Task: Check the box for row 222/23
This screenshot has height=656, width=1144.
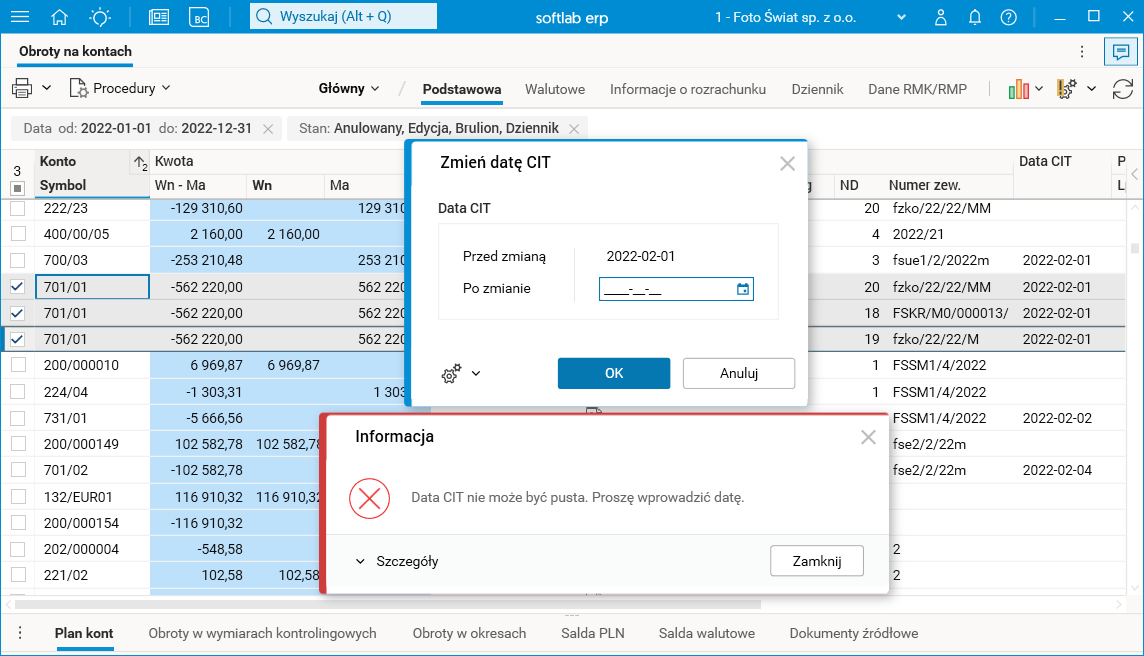Action: [x=18, y=208]
